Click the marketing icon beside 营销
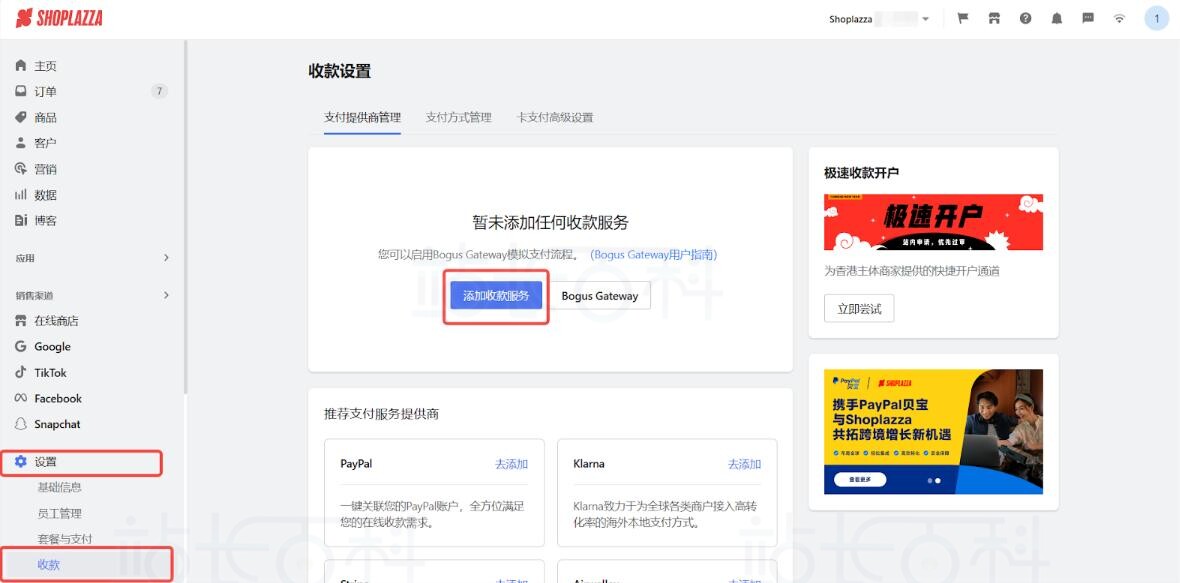This screenshot has height=583, width=1180. [21, 169]
